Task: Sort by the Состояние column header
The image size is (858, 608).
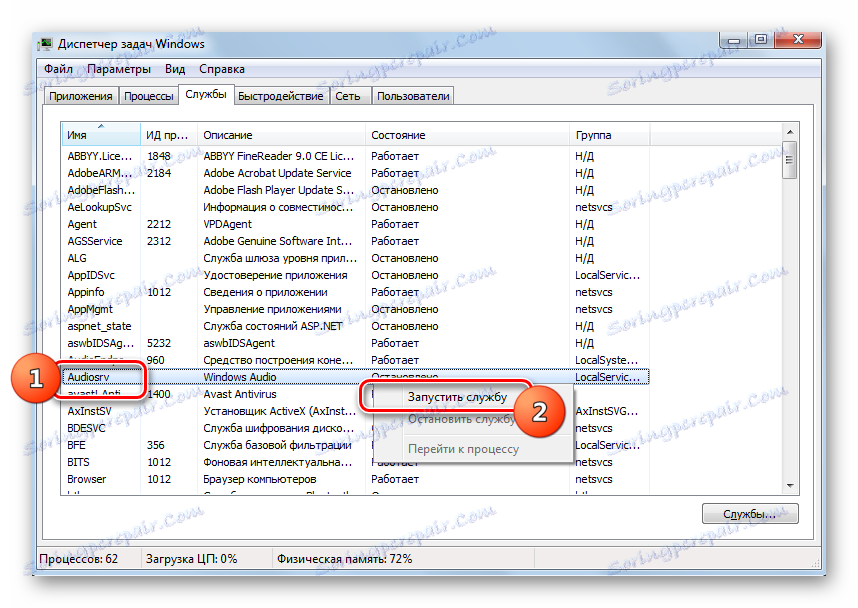Action: [x=467, y=135]
